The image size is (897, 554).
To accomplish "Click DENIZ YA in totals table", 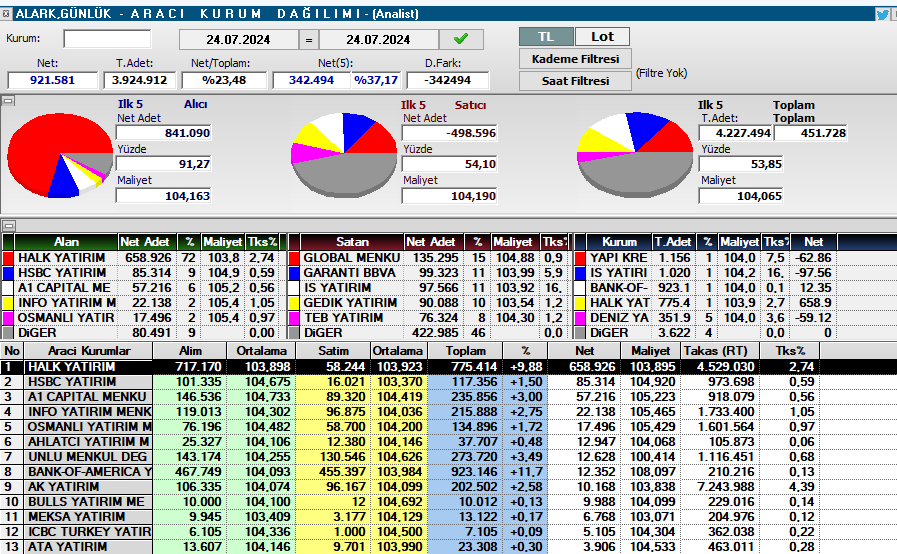I will pyautogui.click(x=620, y=318).
